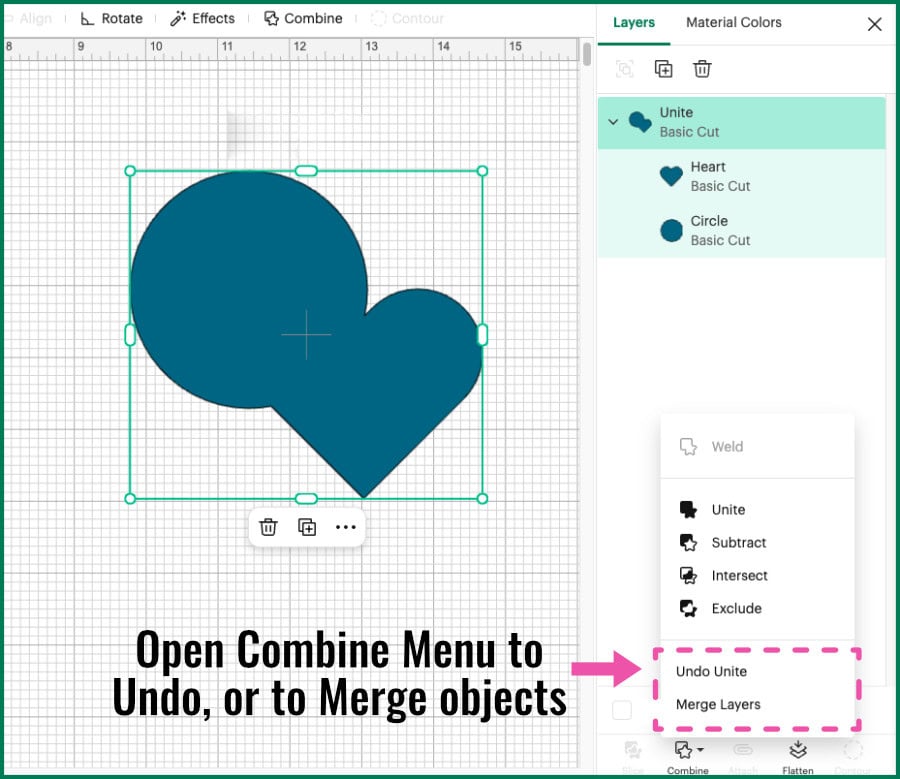This screenshot has width=900, height=779.
Task: Click the greyed-out Contour toolbar option
Action: pos(407,18)
